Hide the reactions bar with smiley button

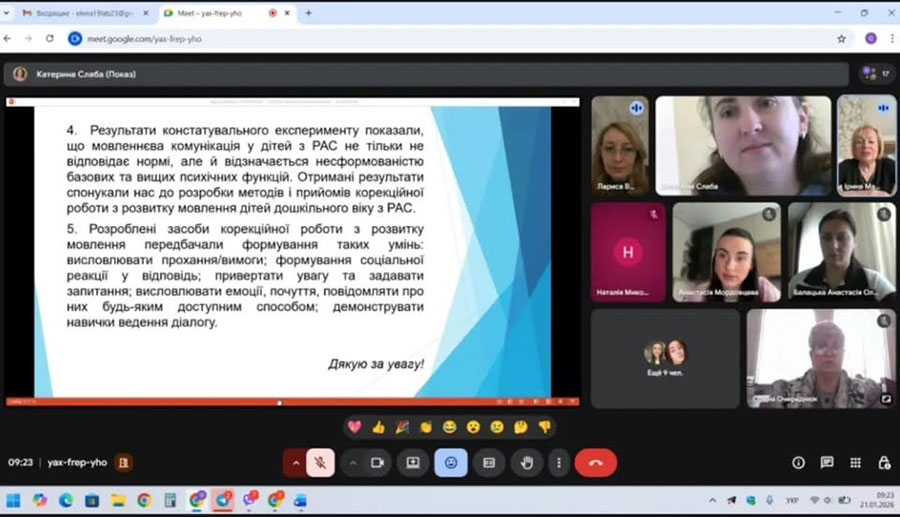pos(451,462)
